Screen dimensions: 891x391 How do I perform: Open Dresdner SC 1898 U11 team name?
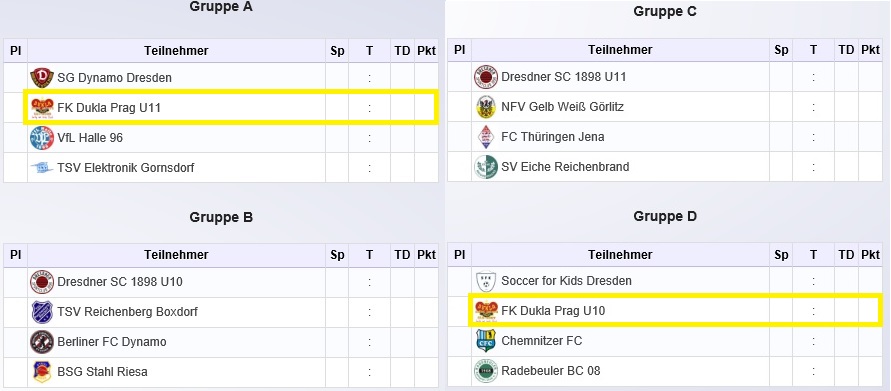pos(563,77)
